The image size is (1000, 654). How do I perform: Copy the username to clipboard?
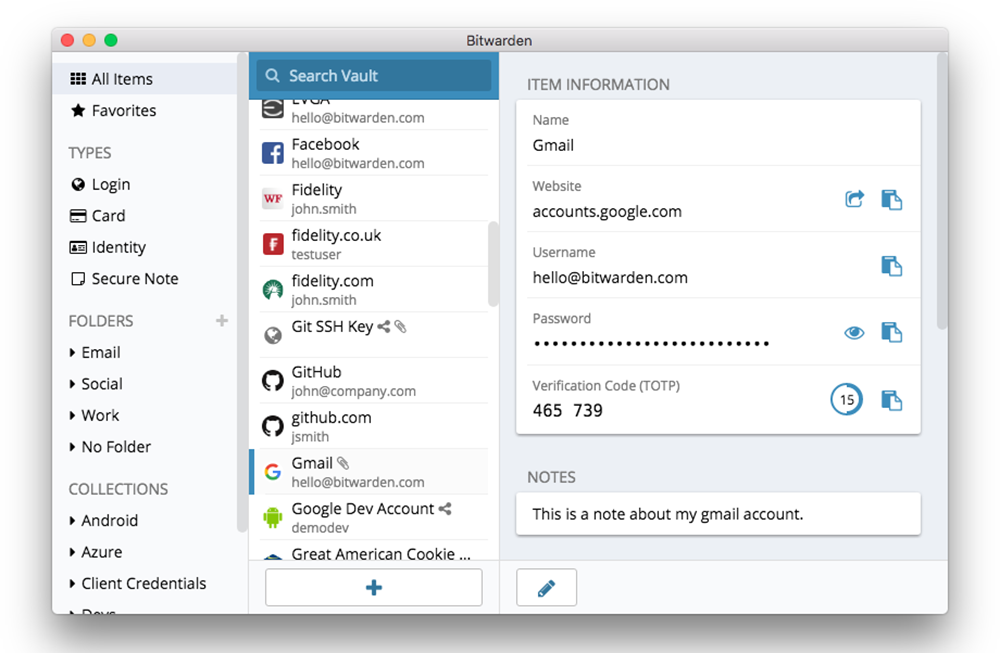pyautogui.click(x=892, y=266)
